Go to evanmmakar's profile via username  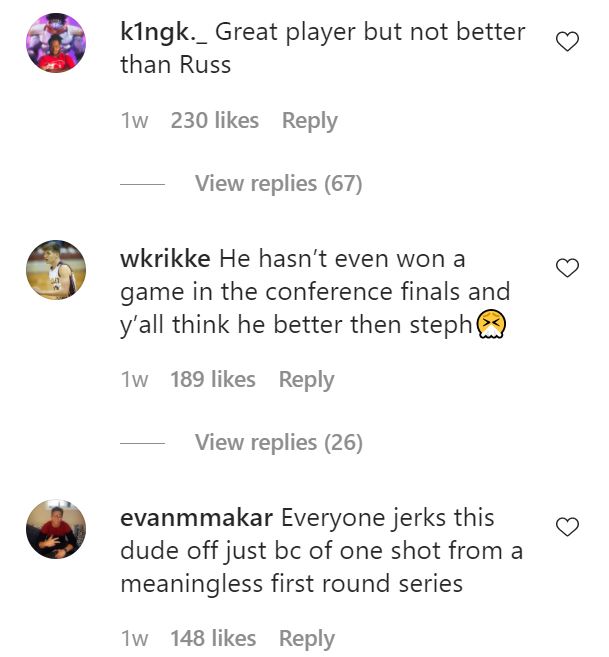click(x=196, y=519)
